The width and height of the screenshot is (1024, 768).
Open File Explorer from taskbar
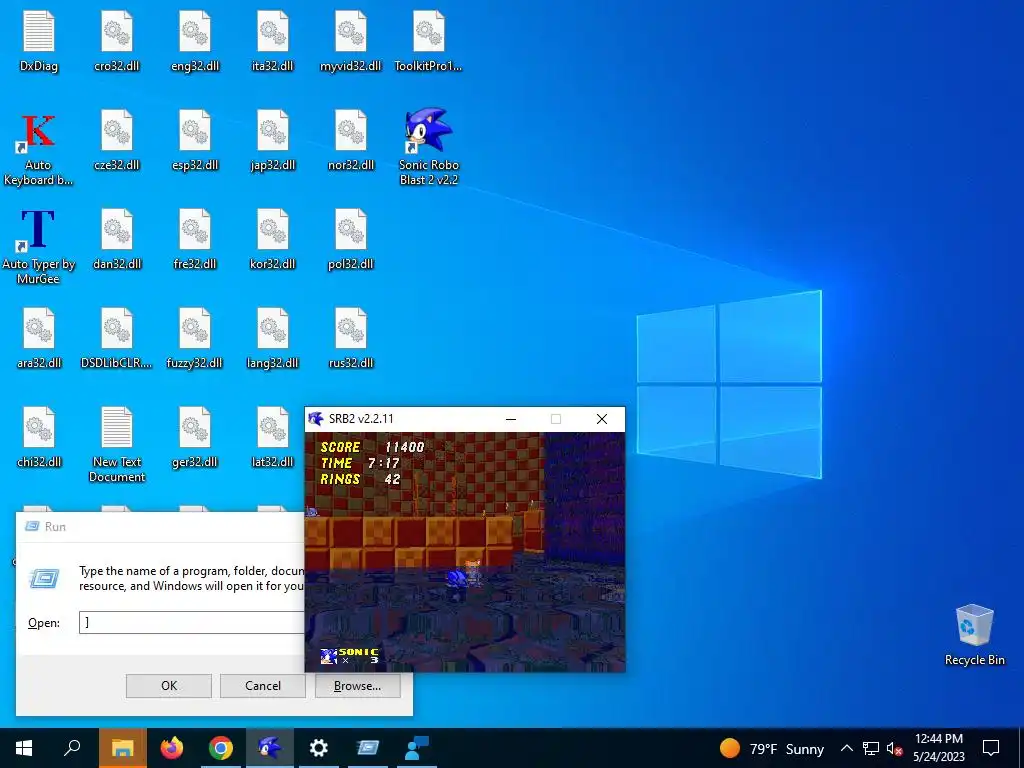click(123, 748)
